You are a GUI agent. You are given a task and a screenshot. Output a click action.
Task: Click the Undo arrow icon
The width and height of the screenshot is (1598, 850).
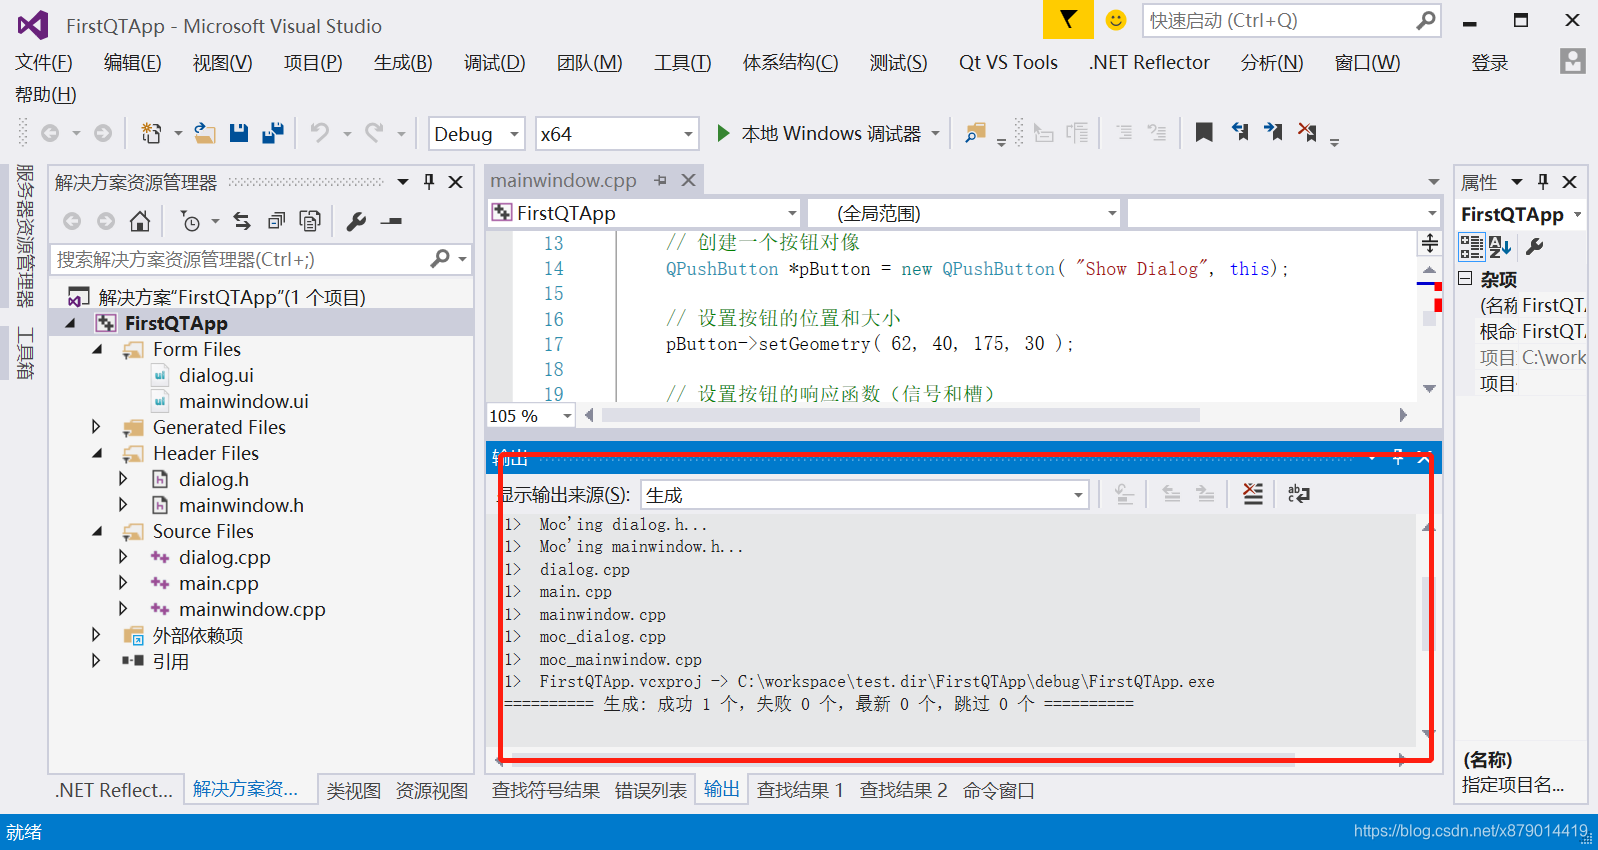coord(320,133)
